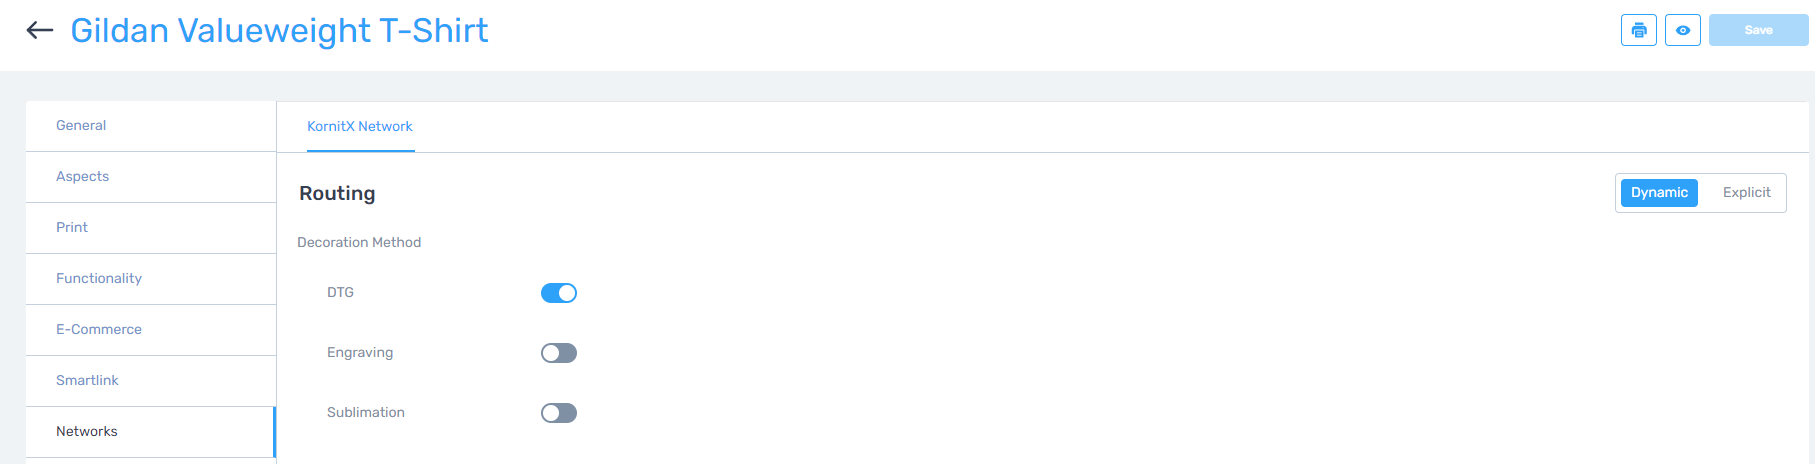Switch routing to Explicit
Viewport: 1815px width, 464px height.
coord(1746,193)
